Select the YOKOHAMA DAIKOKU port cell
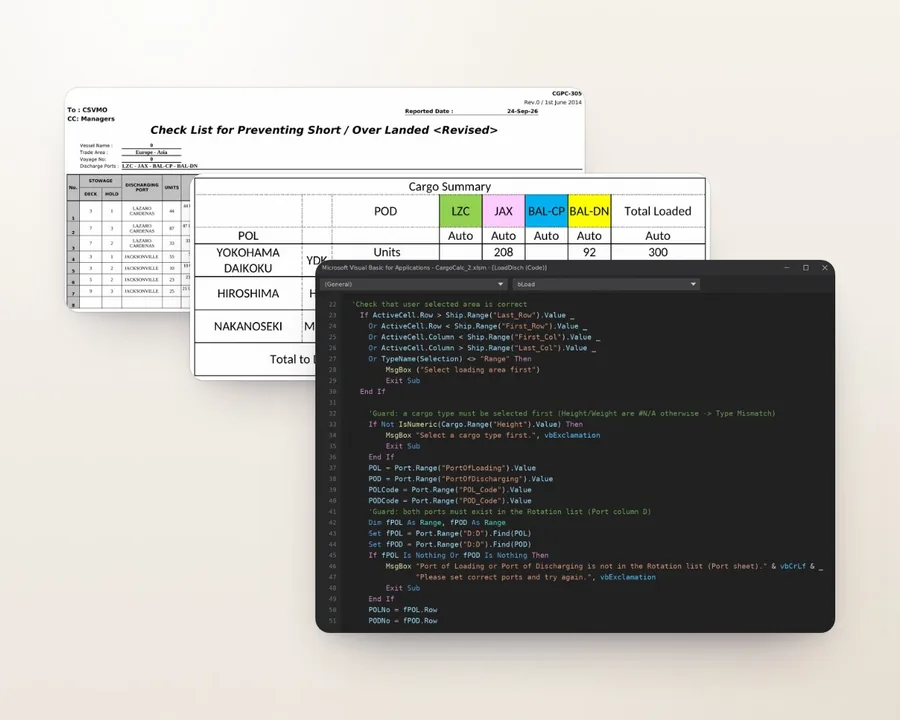The height and width of the screenshot is (720, 900). (x=248, y=260)
